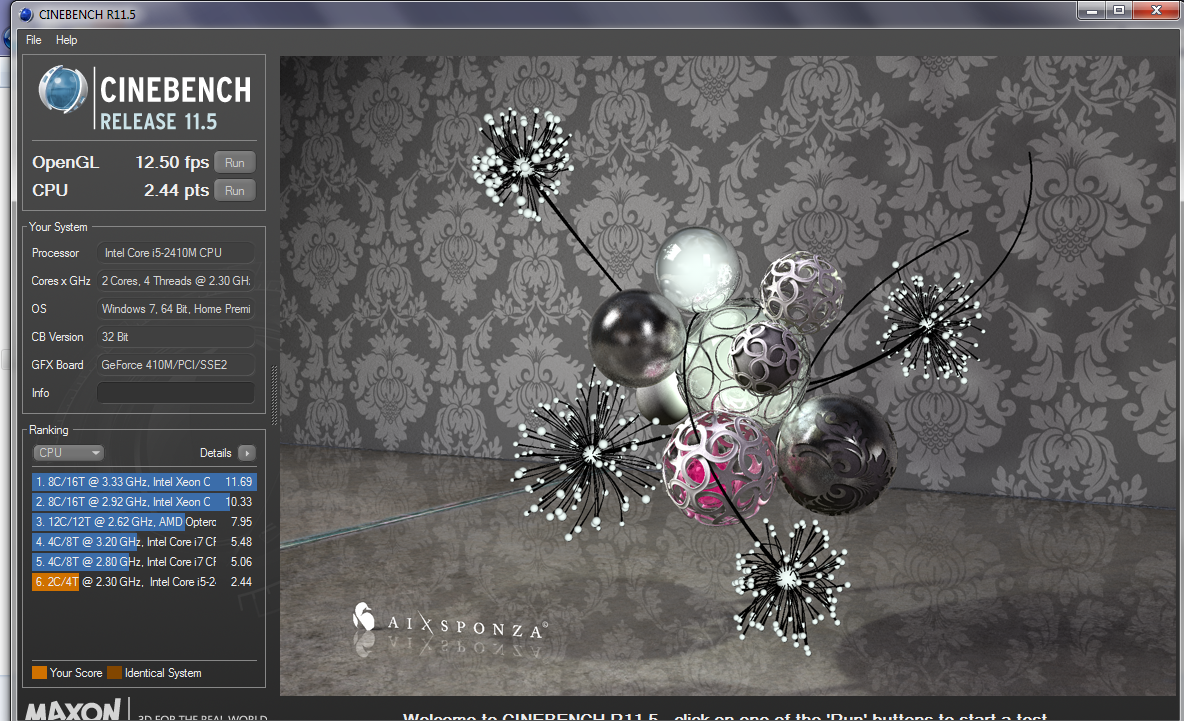Viewport: 1184px width, 721px height.
Task: Click the Identical System legend swatch
Action: pyautogui.click(x=114, y=673)
